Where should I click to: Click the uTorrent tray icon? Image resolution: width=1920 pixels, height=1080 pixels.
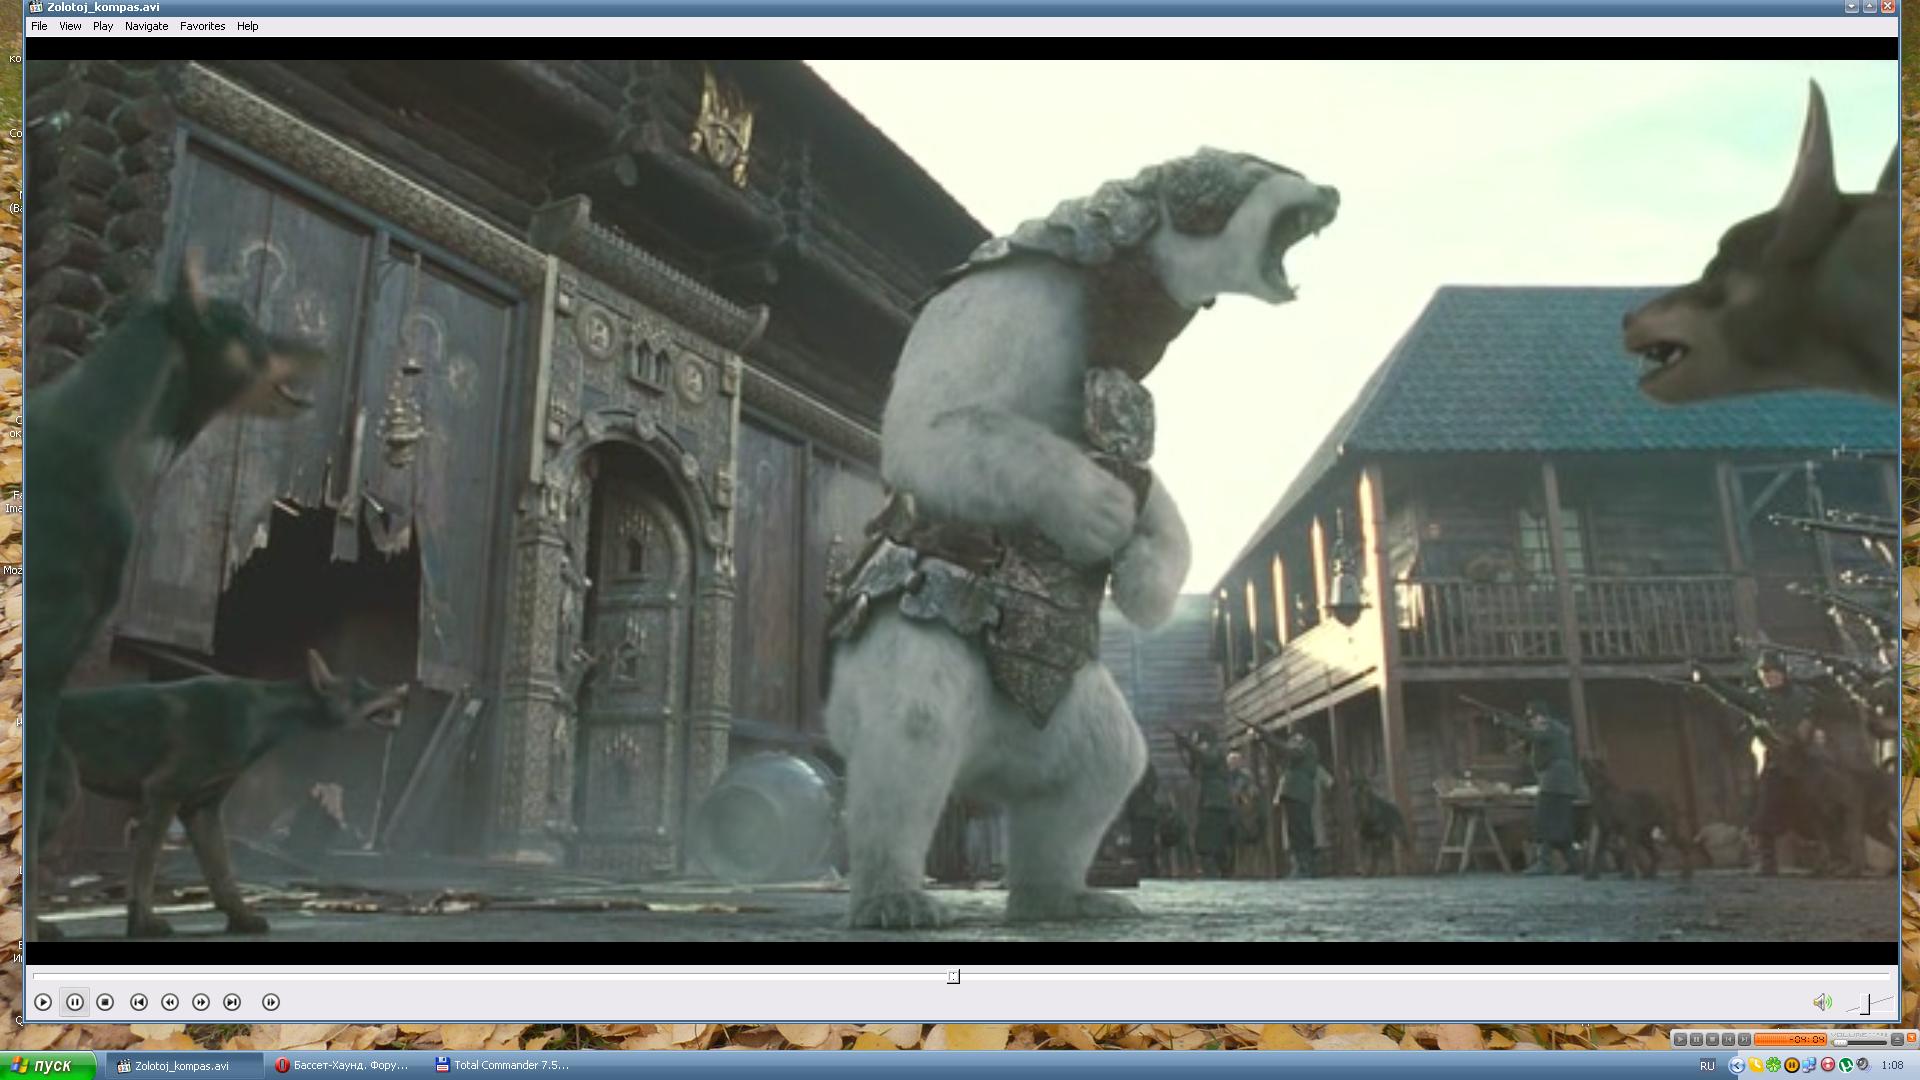pos(1846,1065)
